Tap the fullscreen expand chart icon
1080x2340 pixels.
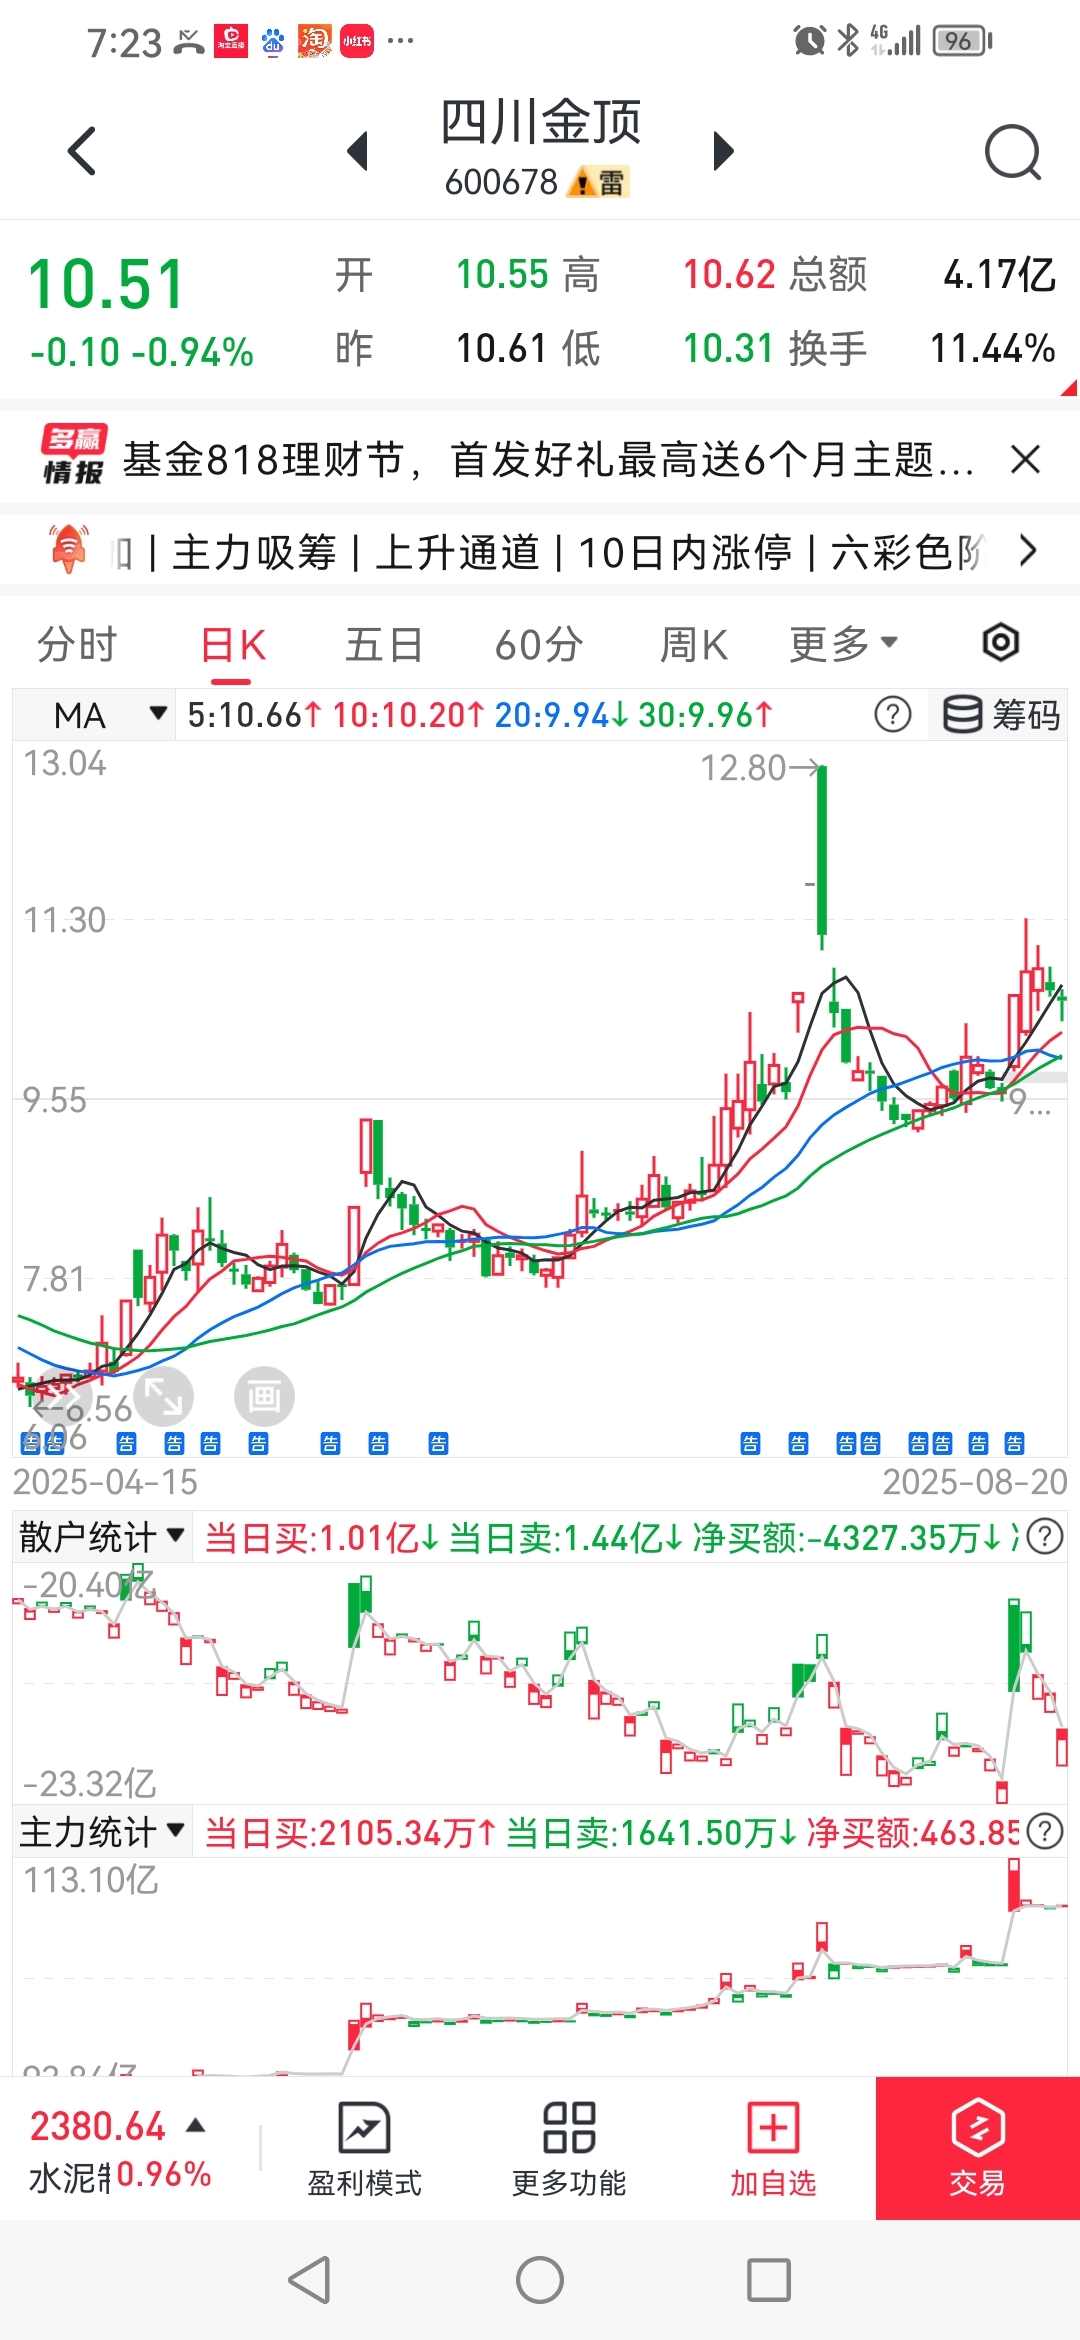(163, 1396)
